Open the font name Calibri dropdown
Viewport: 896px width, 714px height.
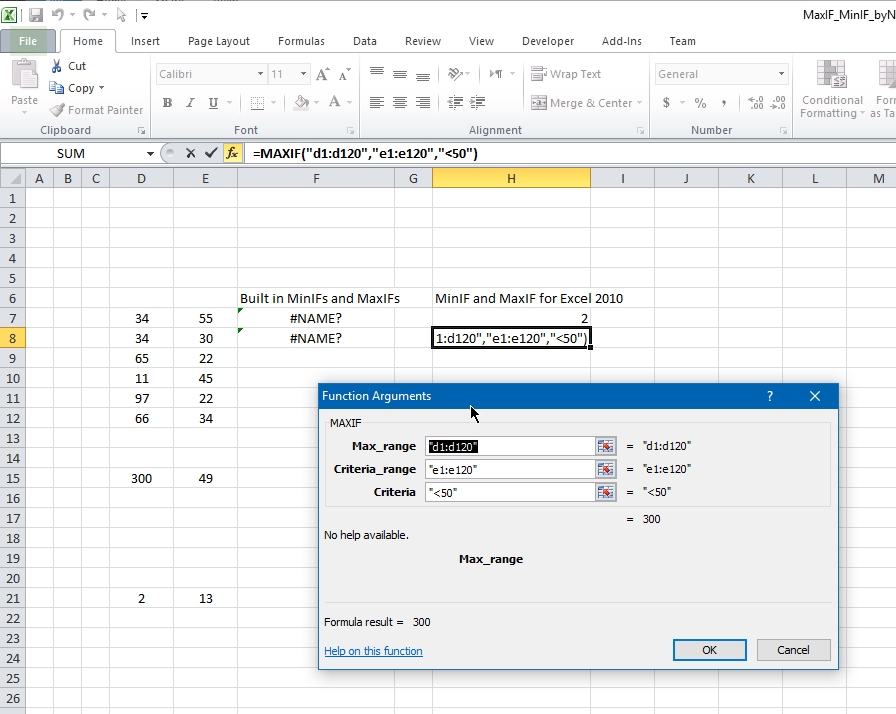point(260,74)
